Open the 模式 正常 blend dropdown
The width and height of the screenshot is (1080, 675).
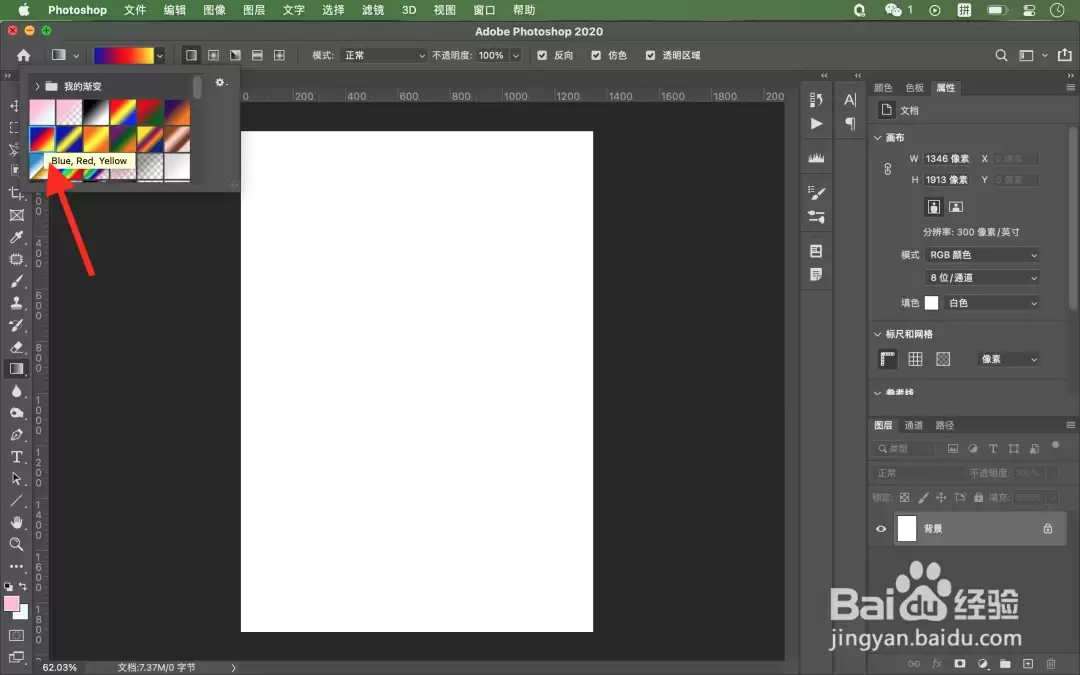pos(383,55)
